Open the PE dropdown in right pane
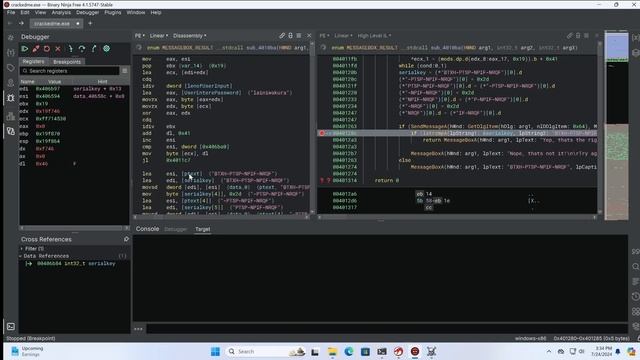Image resolution: width=640 pixels, height=360 pixels. 324,36
